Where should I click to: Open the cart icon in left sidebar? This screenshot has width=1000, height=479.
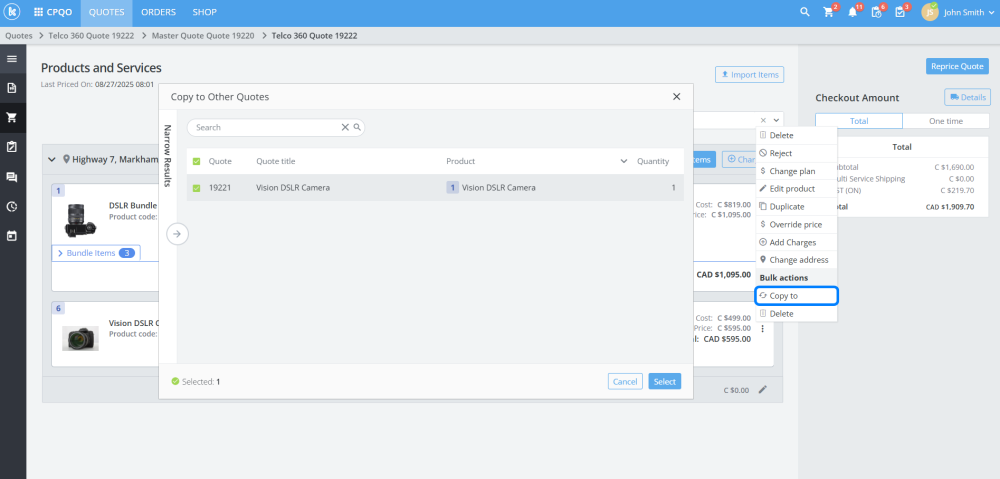click(11, 117)
